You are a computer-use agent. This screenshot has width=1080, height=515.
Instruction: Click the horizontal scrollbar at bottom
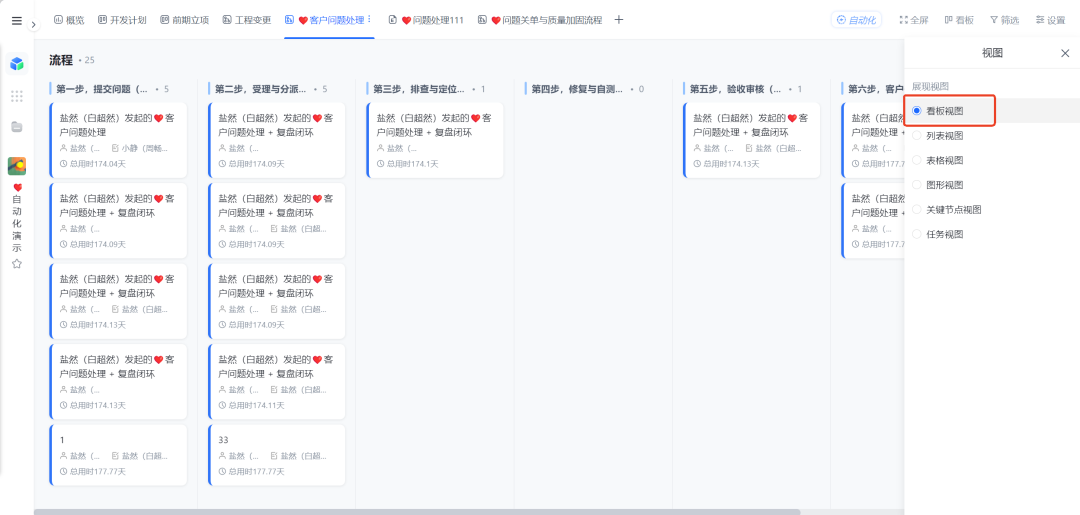point(417,512)
